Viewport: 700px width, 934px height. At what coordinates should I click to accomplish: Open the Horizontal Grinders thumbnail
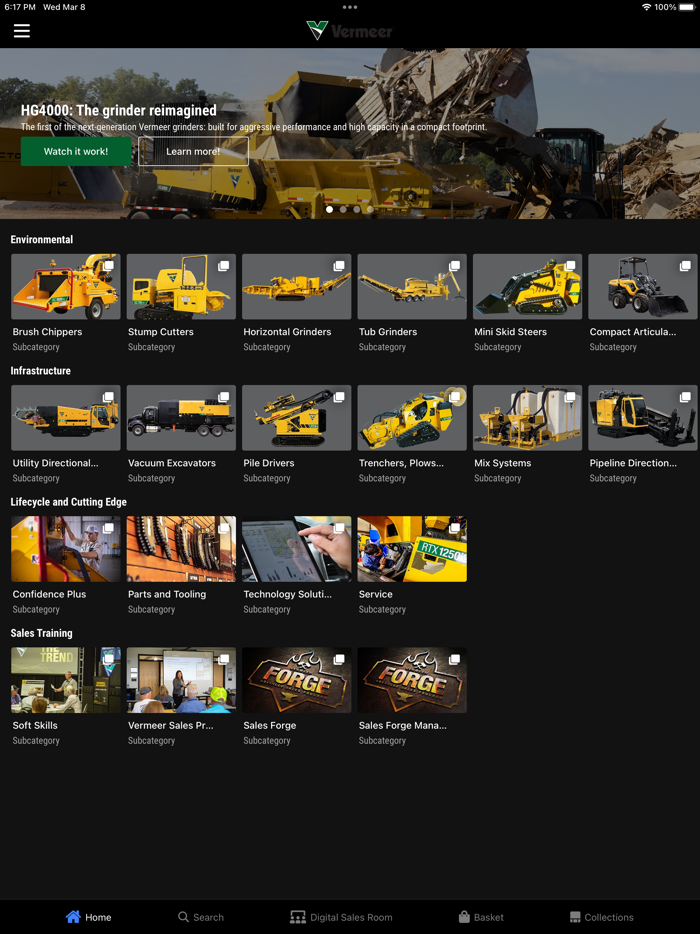click(x=297, y=287)
